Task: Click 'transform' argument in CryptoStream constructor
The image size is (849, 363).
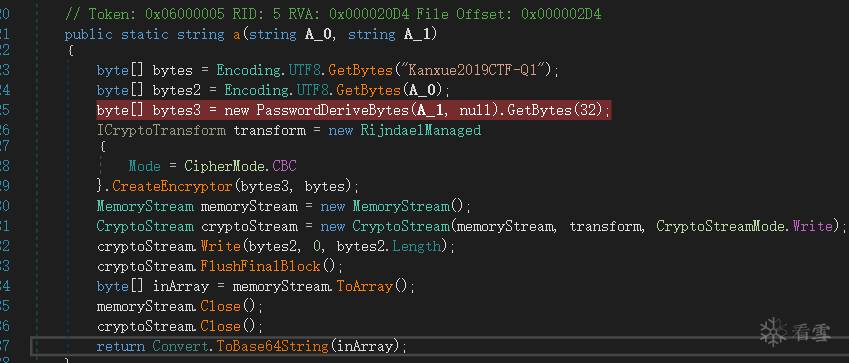Action: pyautogui.click(x=606, y=226)
